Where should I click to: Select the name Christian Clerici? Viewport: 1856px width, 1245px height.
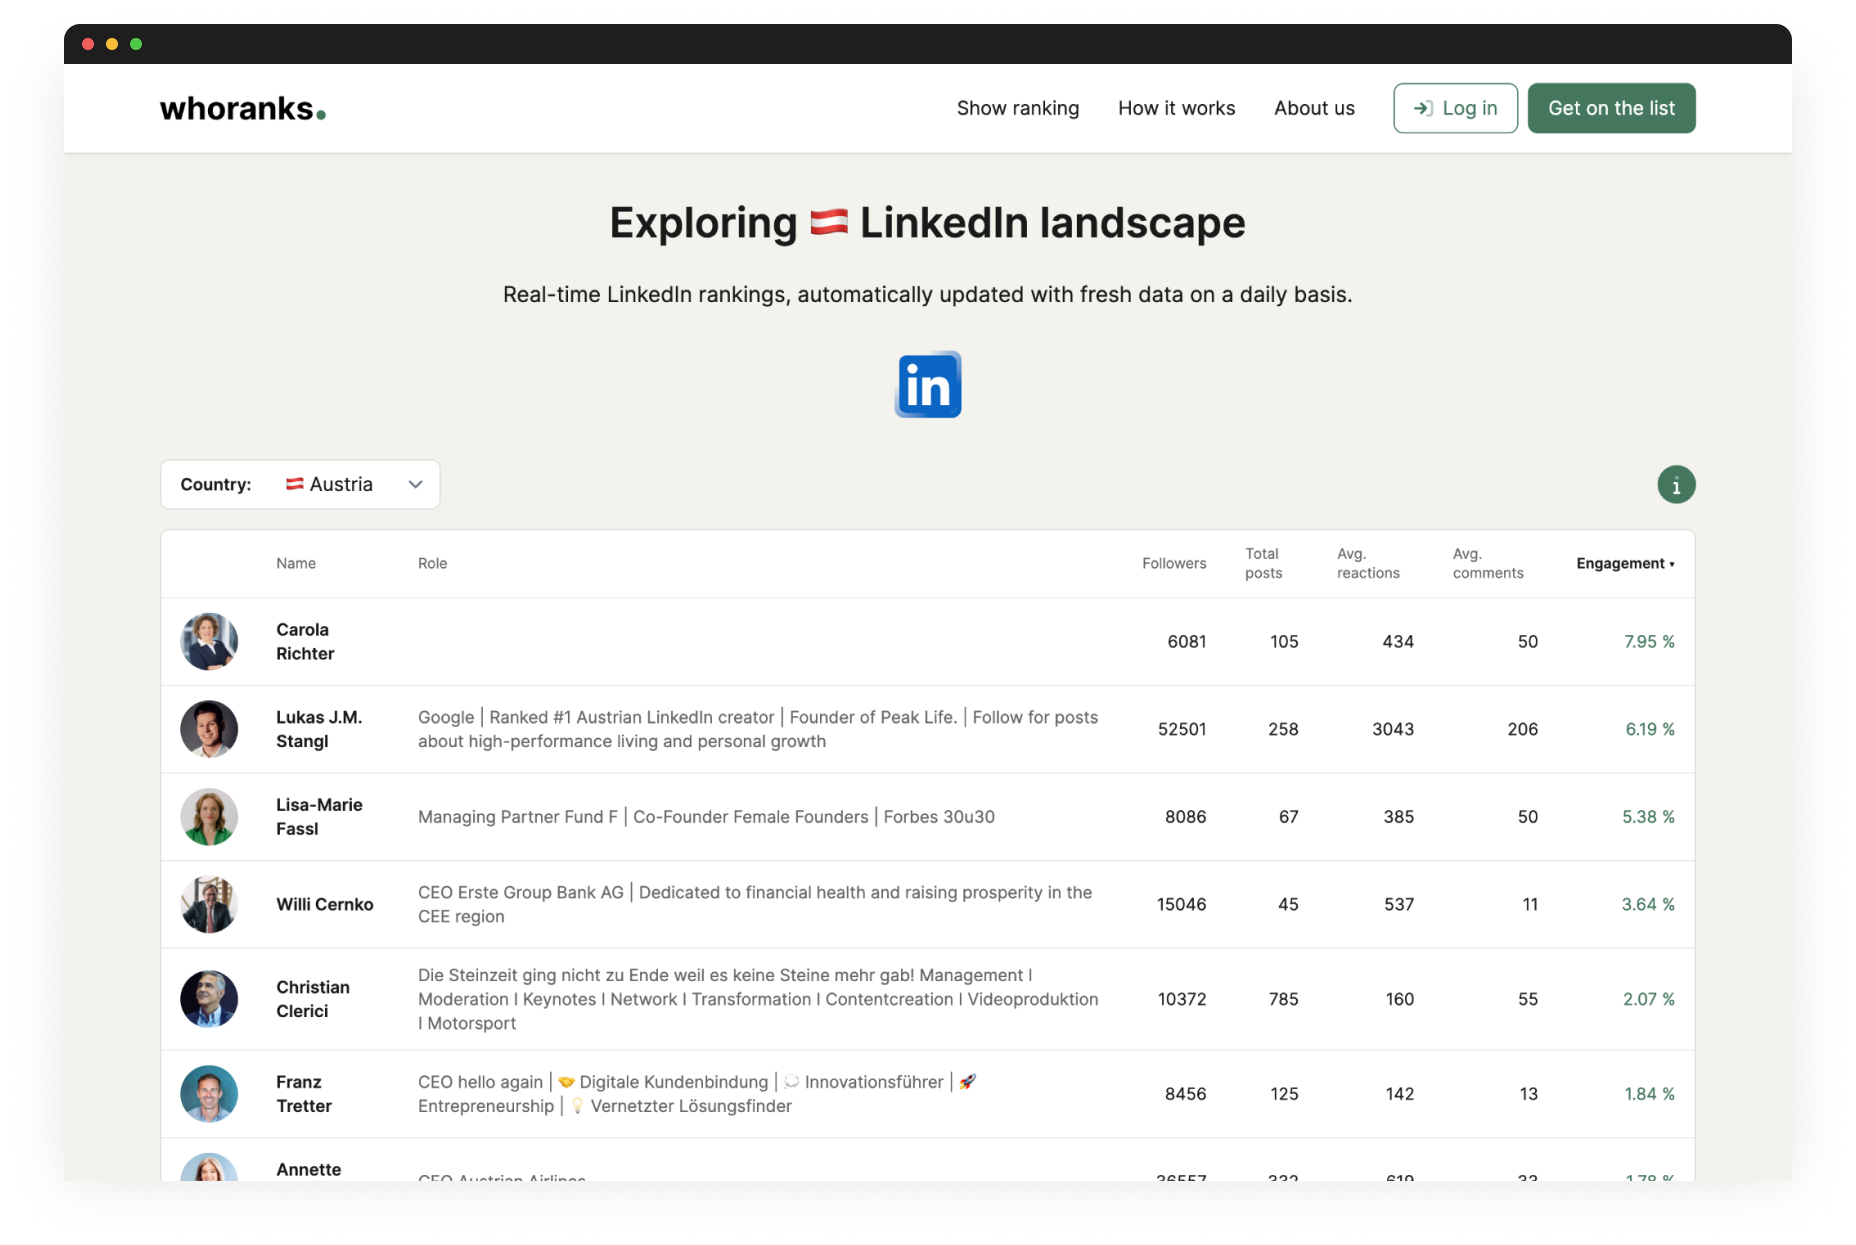point(313,999)
